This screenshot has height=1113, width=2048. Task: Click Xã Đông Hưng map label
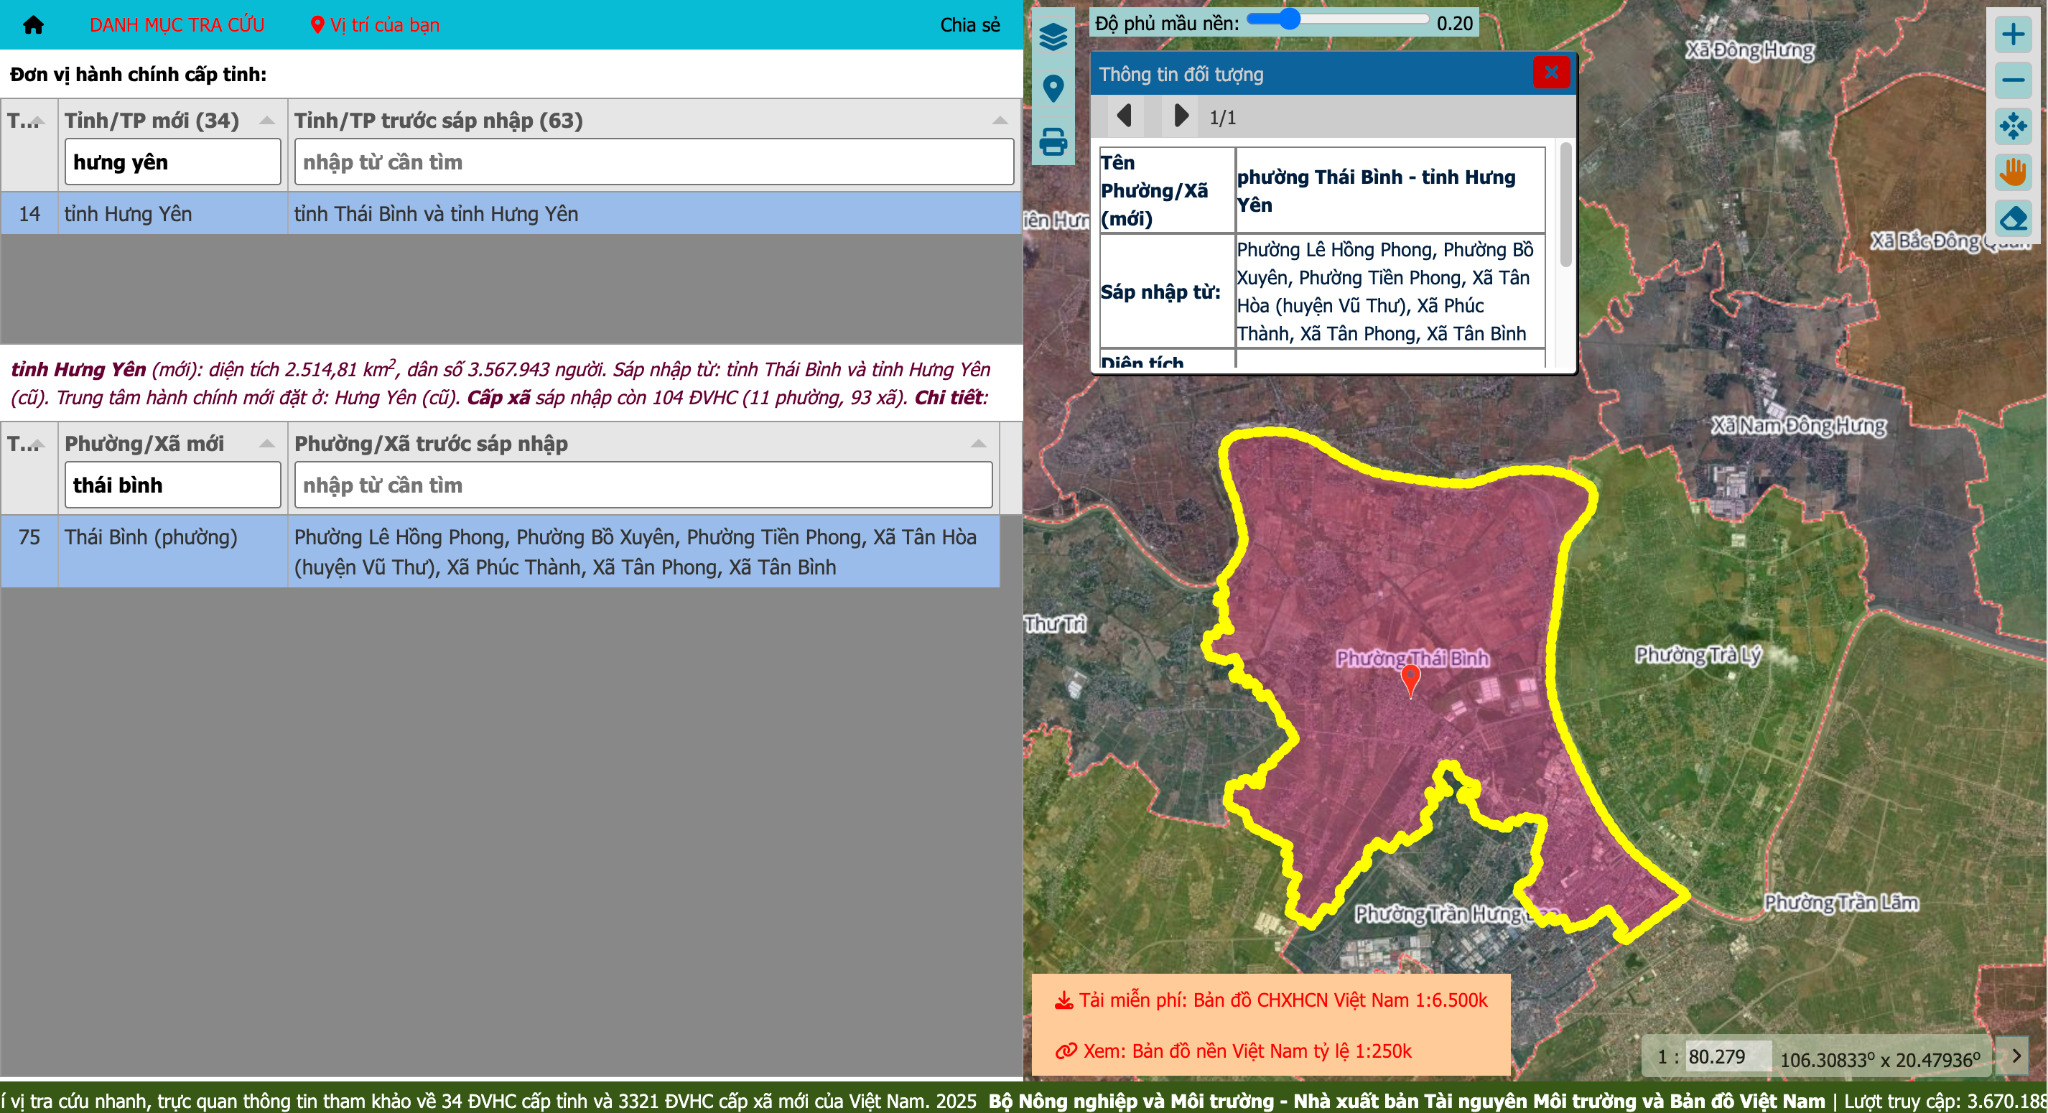[1750, 50]
